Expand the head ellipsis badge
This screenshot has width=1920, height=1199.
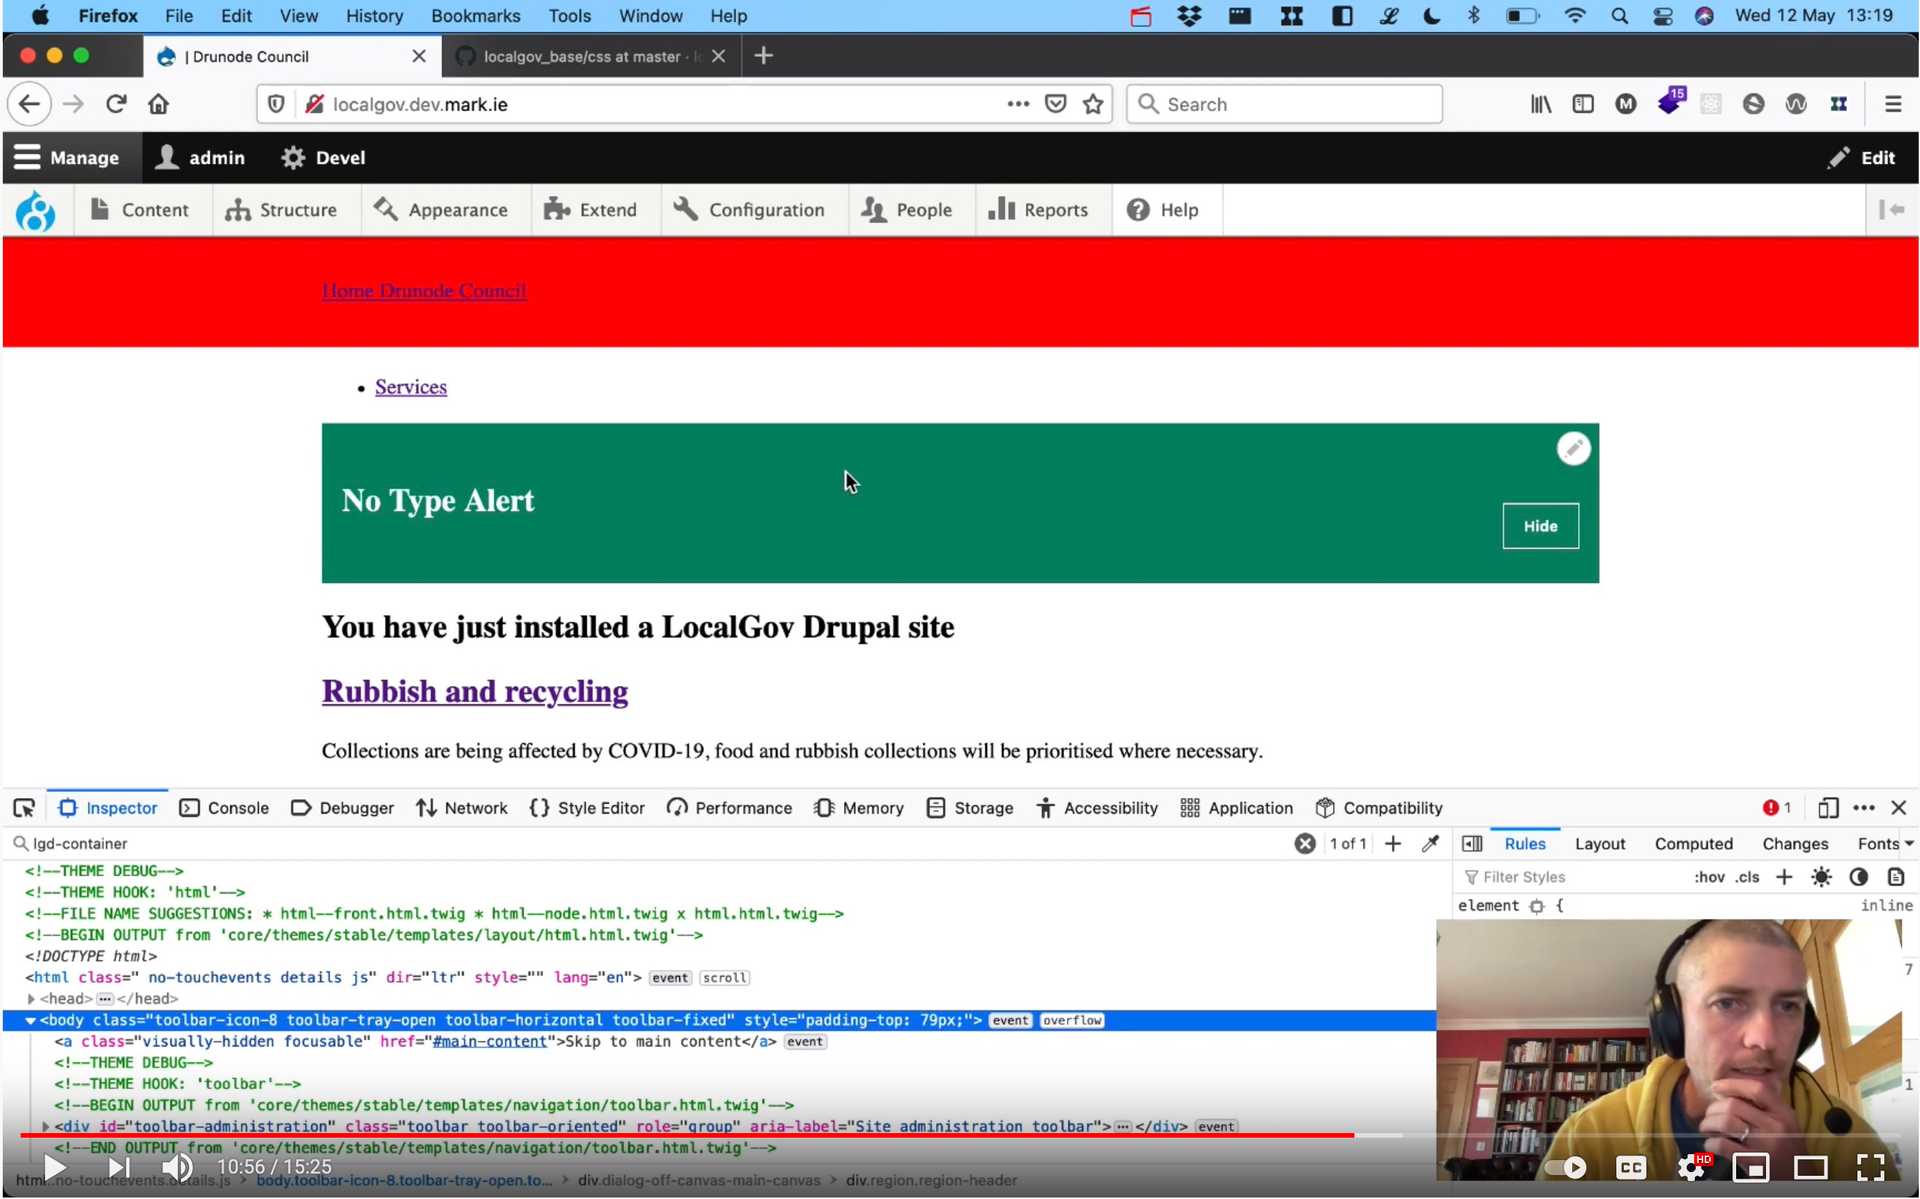tap(105, 999)
